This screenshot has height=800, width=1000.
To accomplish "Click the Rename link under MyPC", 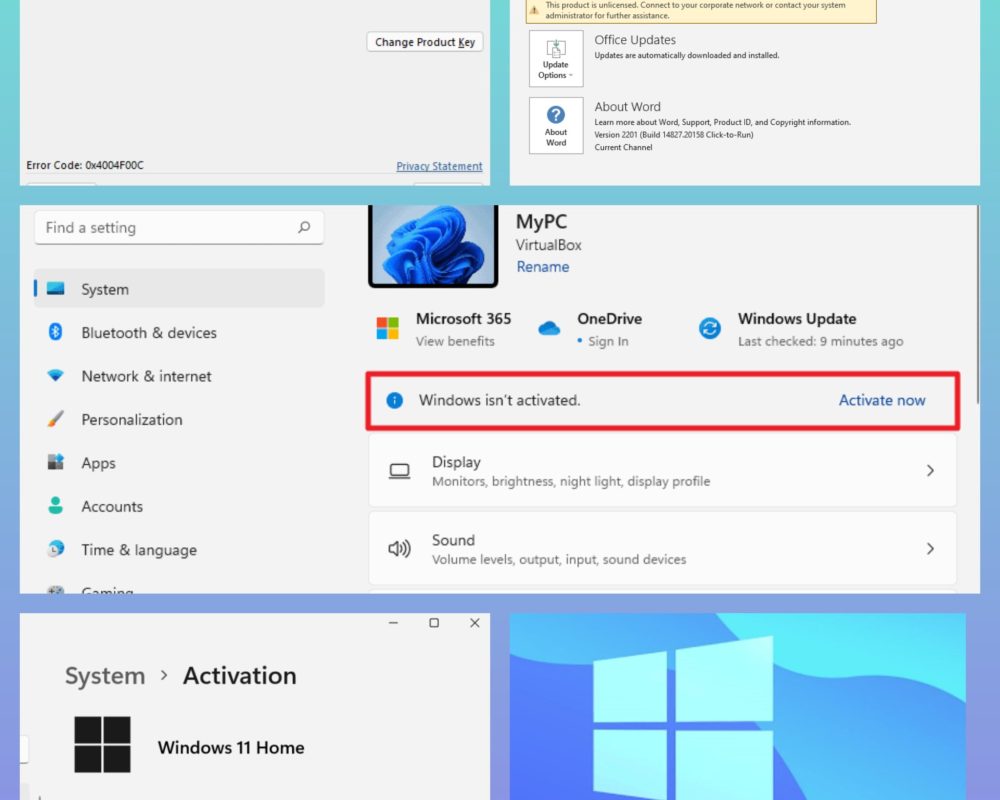I will coord(543,267).
